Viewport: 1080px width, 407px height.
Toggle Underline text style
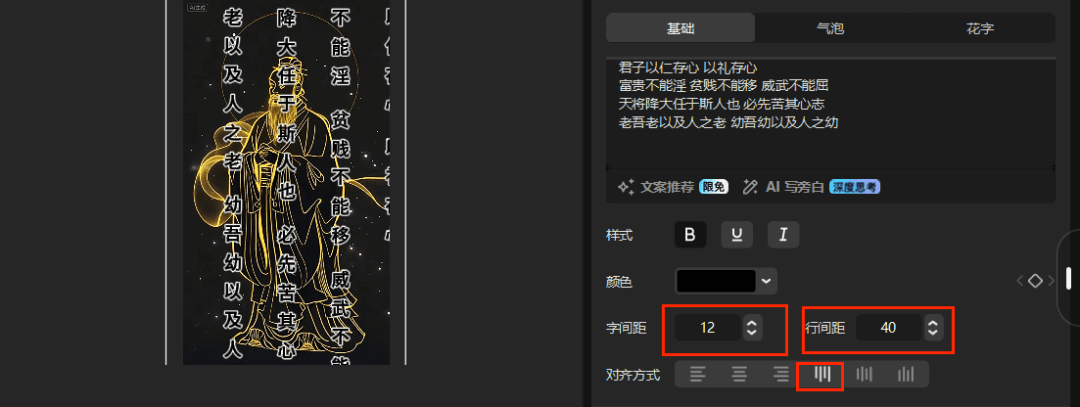(737, 236)
